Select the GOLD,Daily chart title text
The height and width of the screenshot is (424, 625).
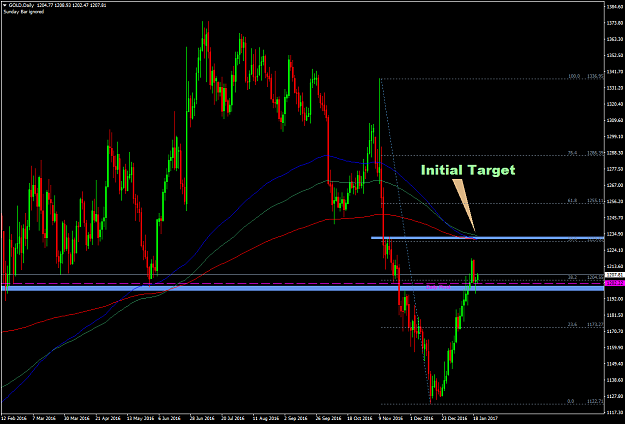24,7
